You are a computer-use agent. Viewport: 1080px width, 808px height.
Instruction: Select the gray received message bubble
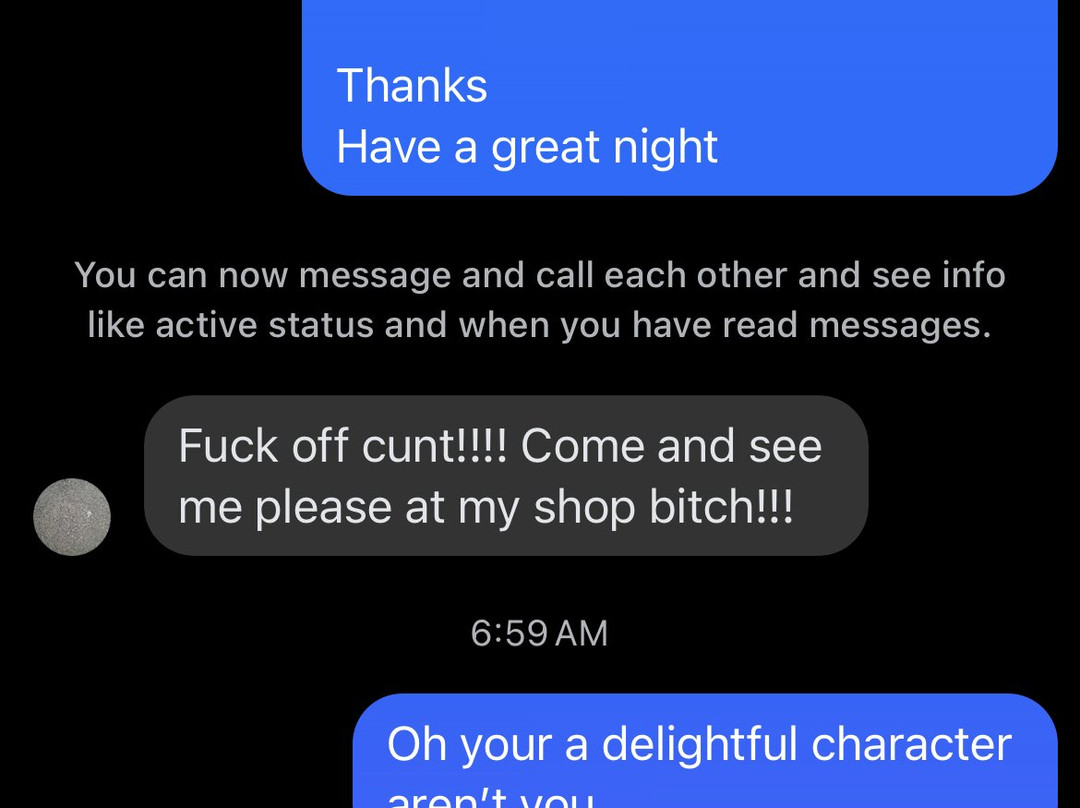(x=506, y=475)
